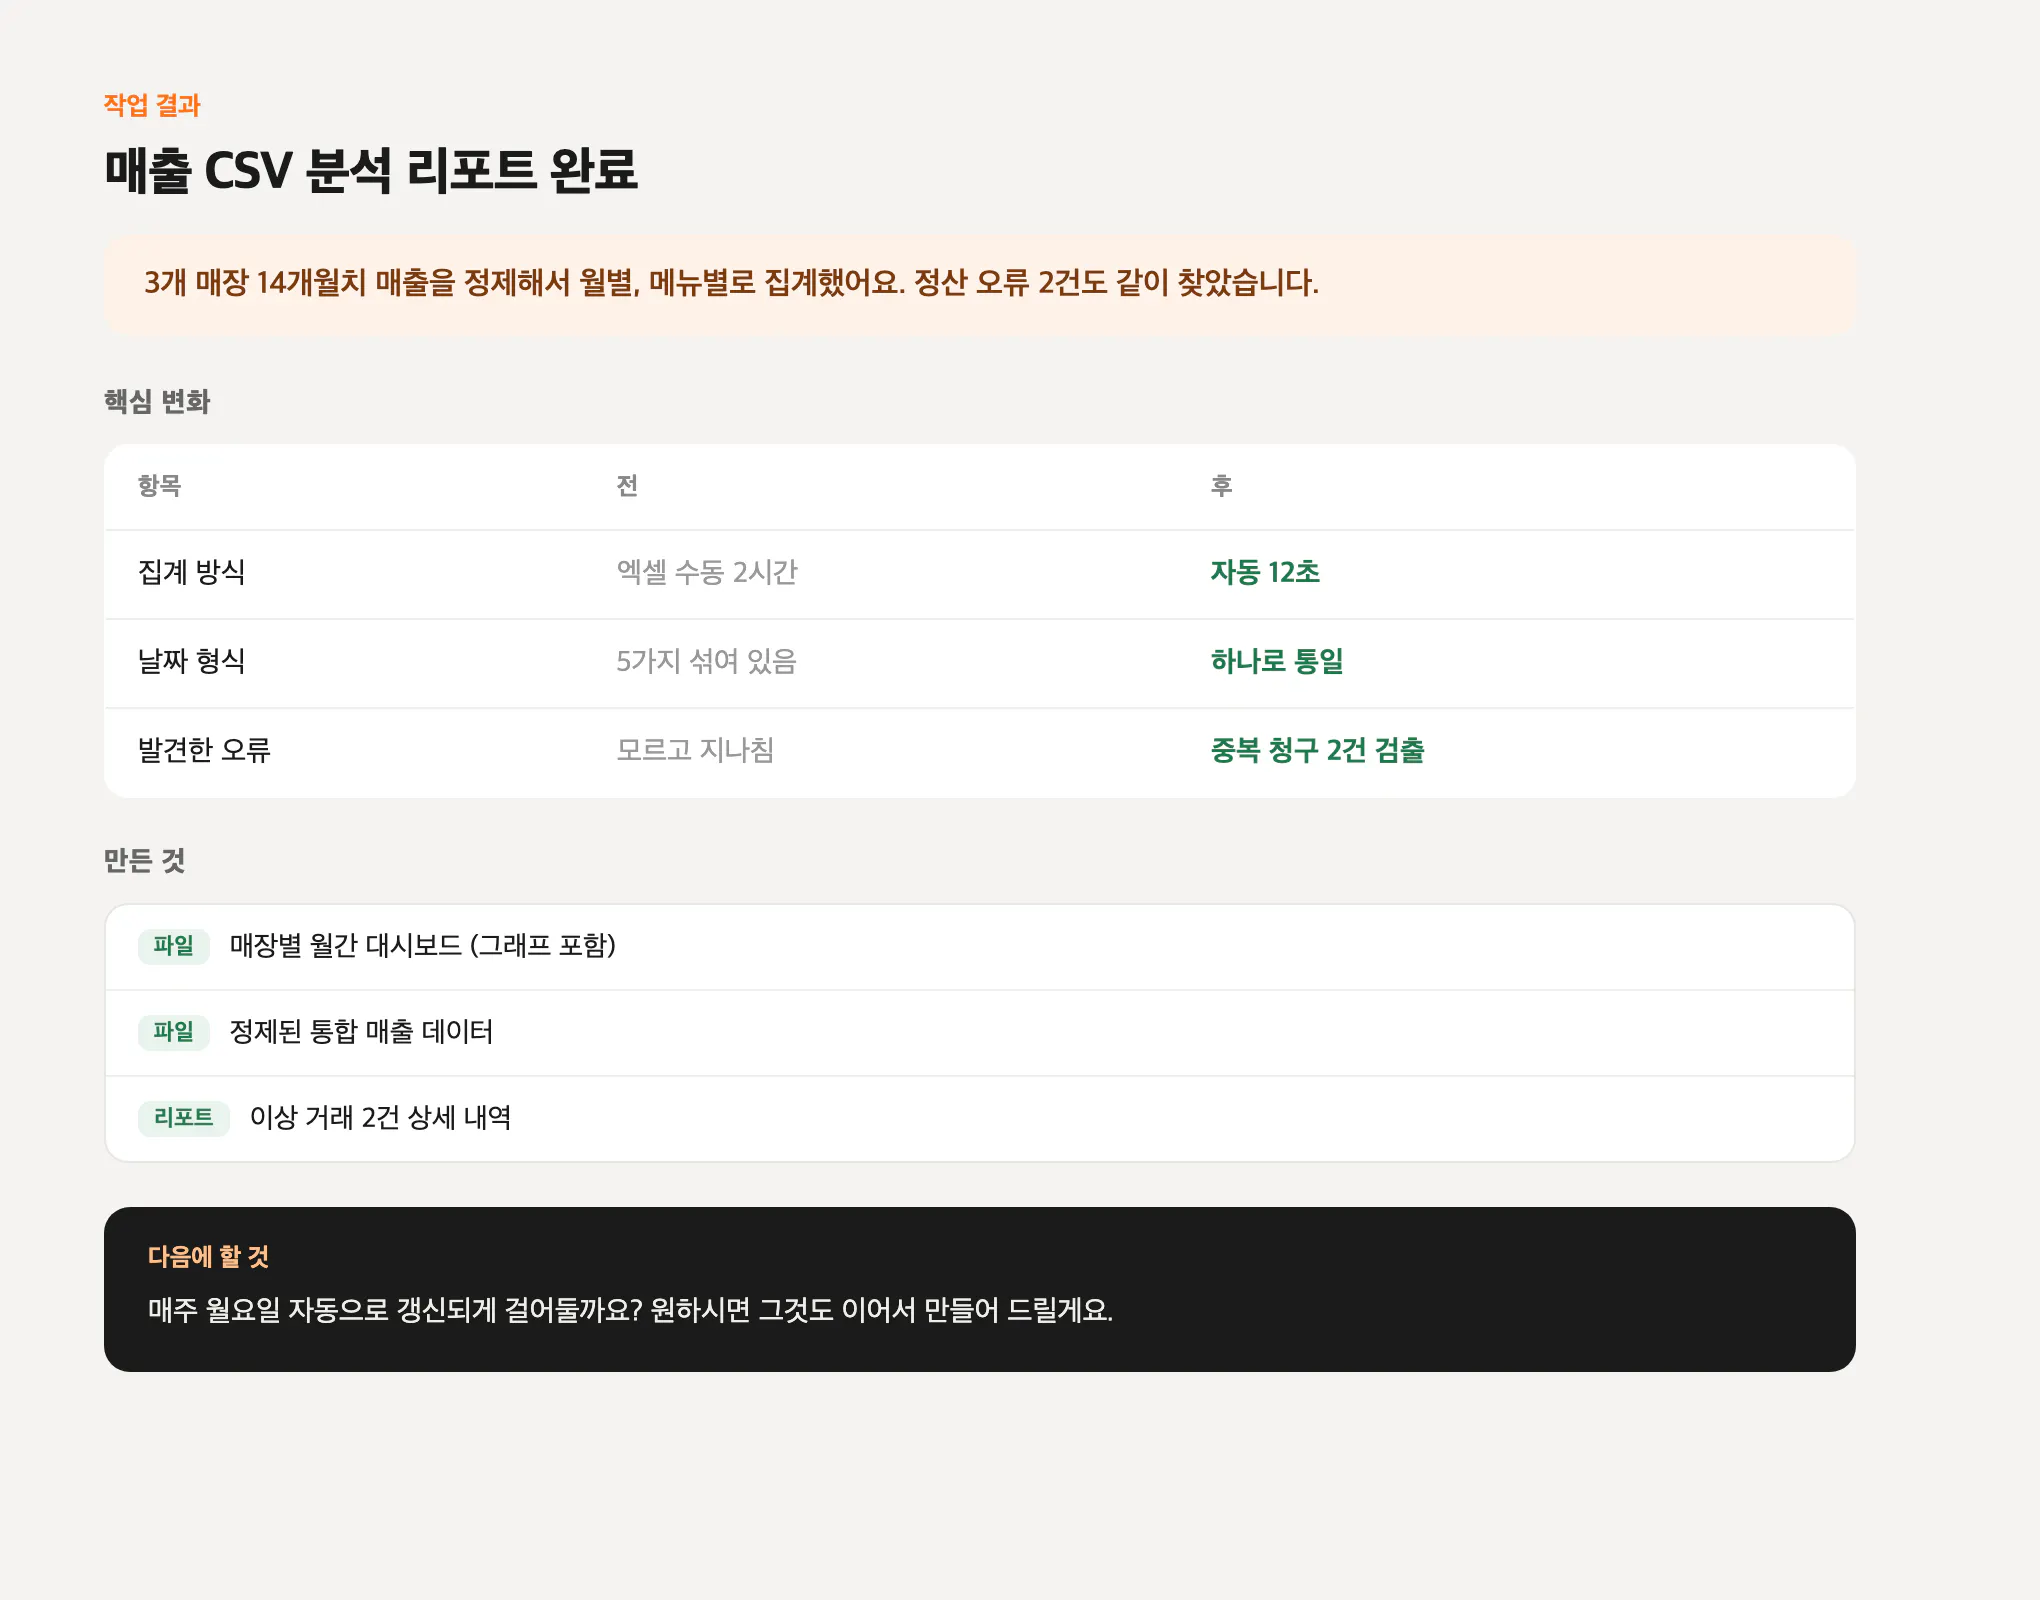The image size is (2040, 1600).
Task: Click the '다음에 할 것' label
Action: coord(209,1257)
